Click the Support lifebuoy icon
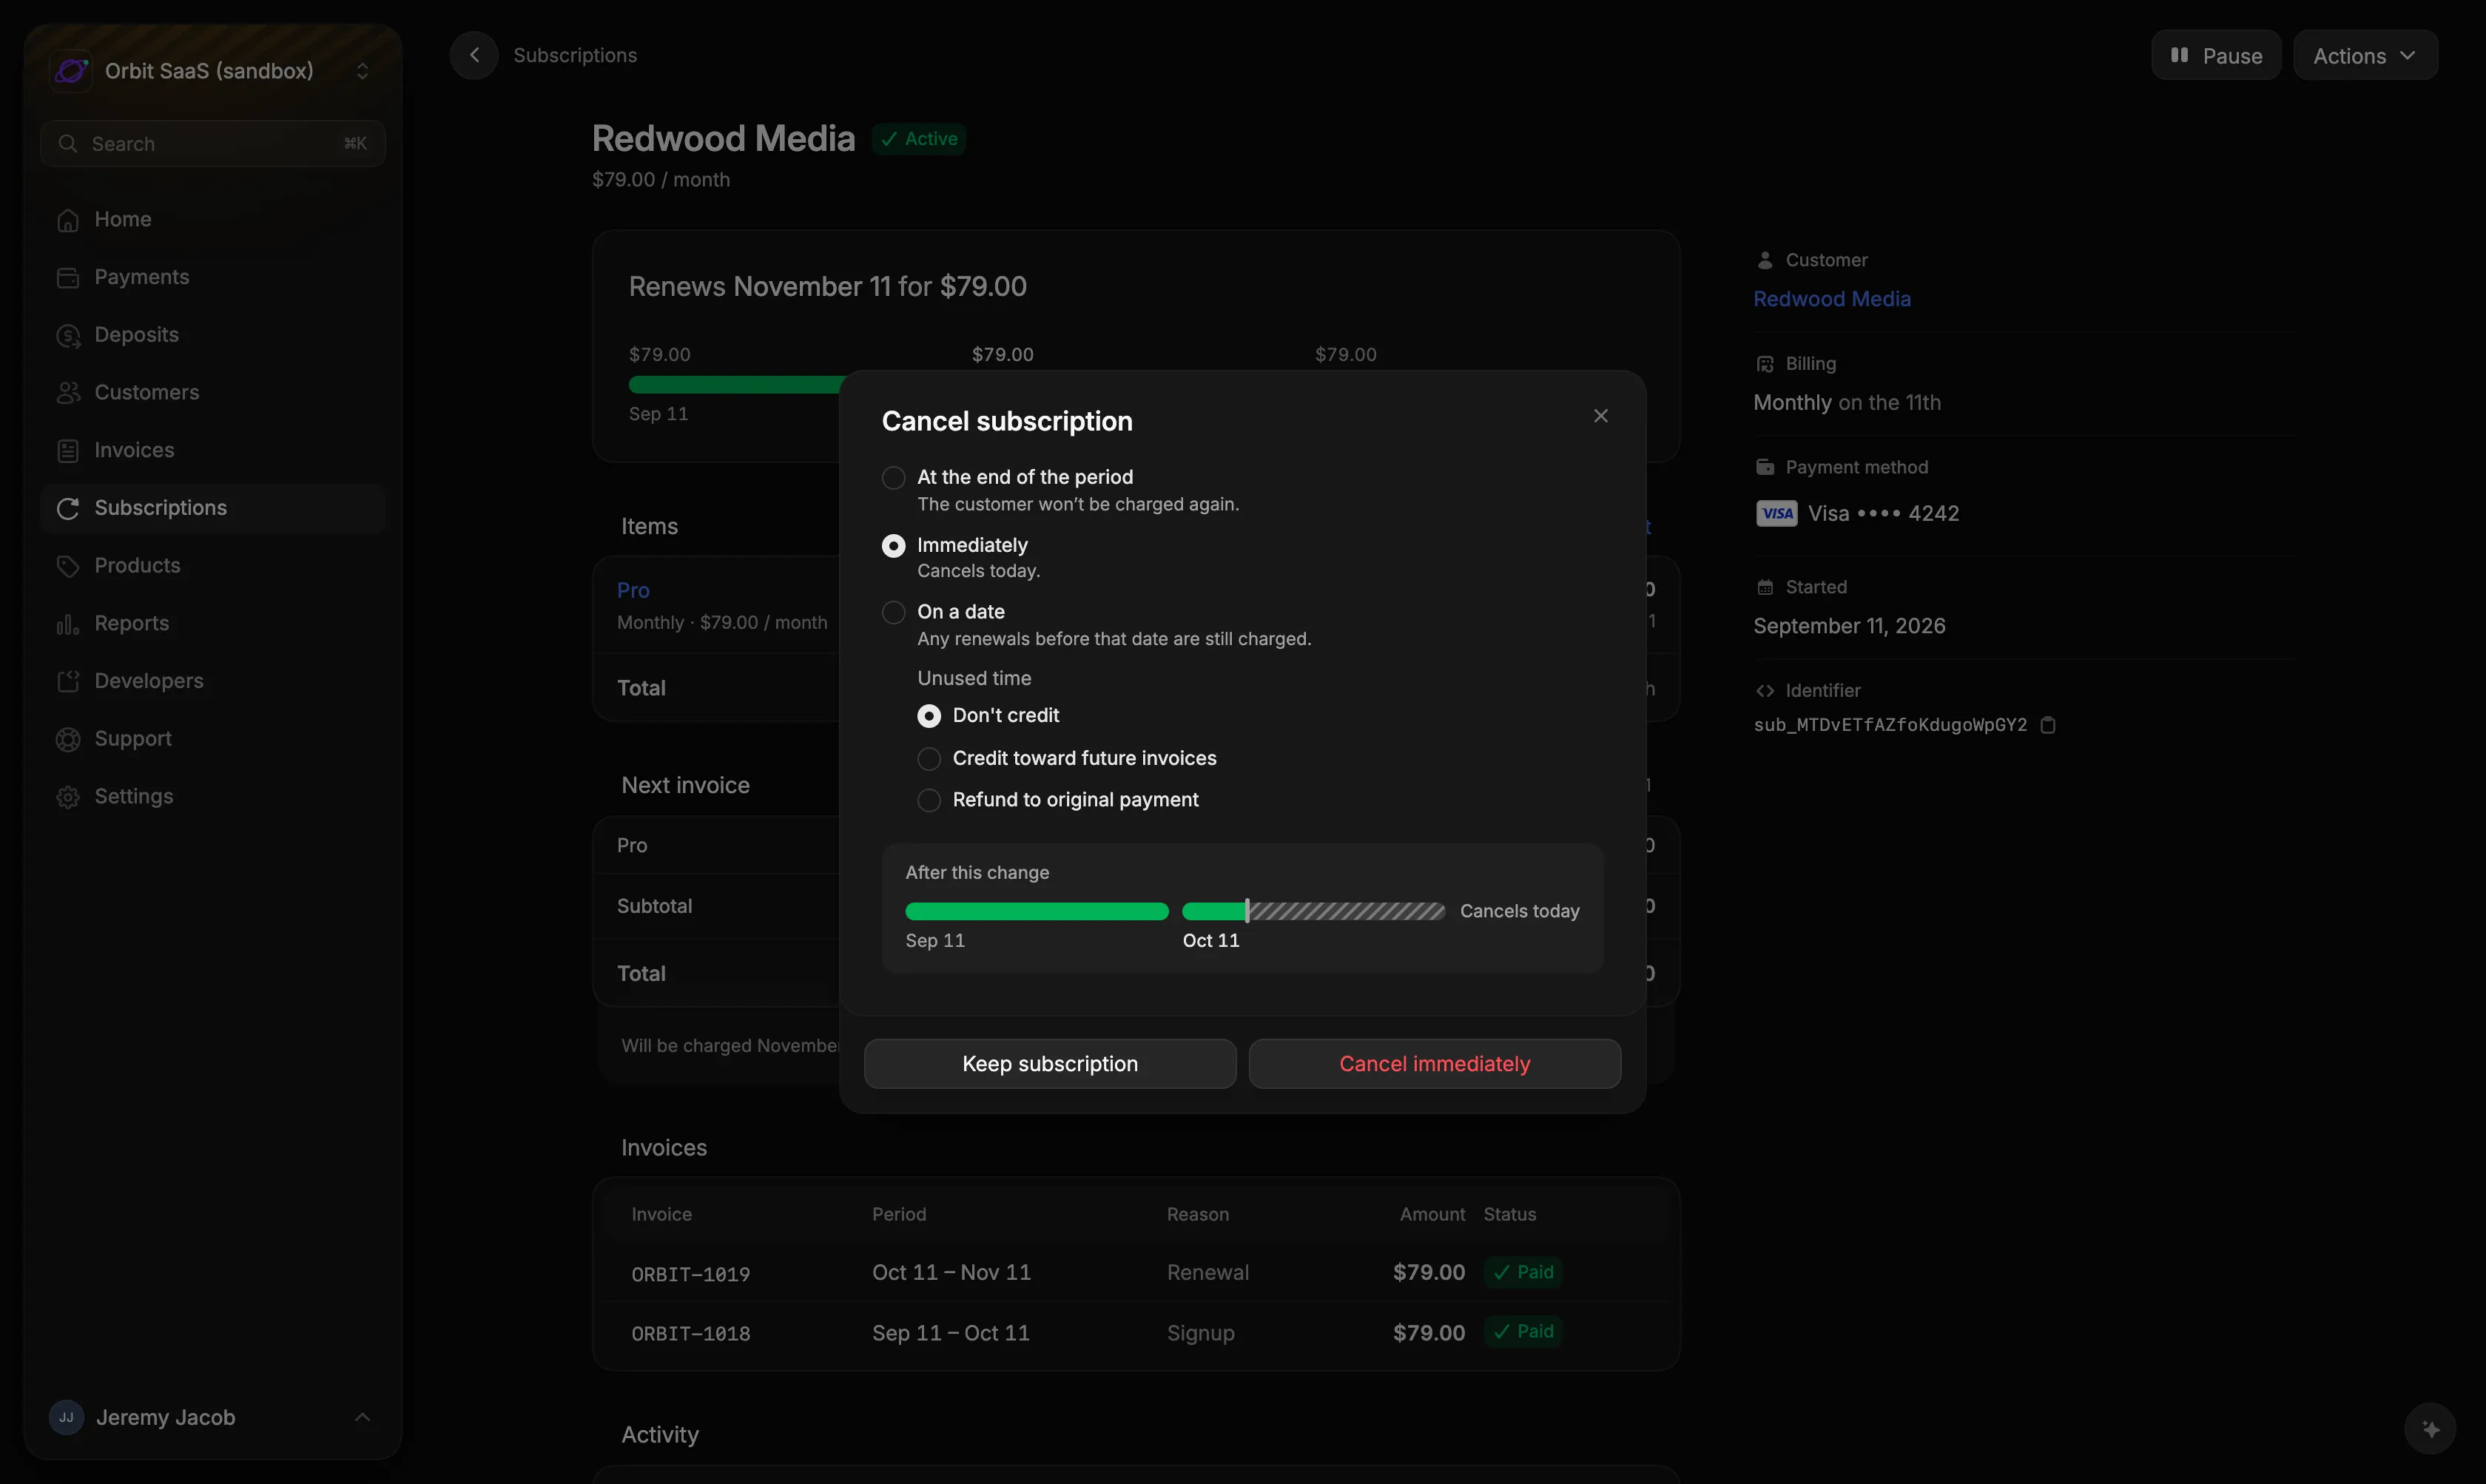 point(68,739)
